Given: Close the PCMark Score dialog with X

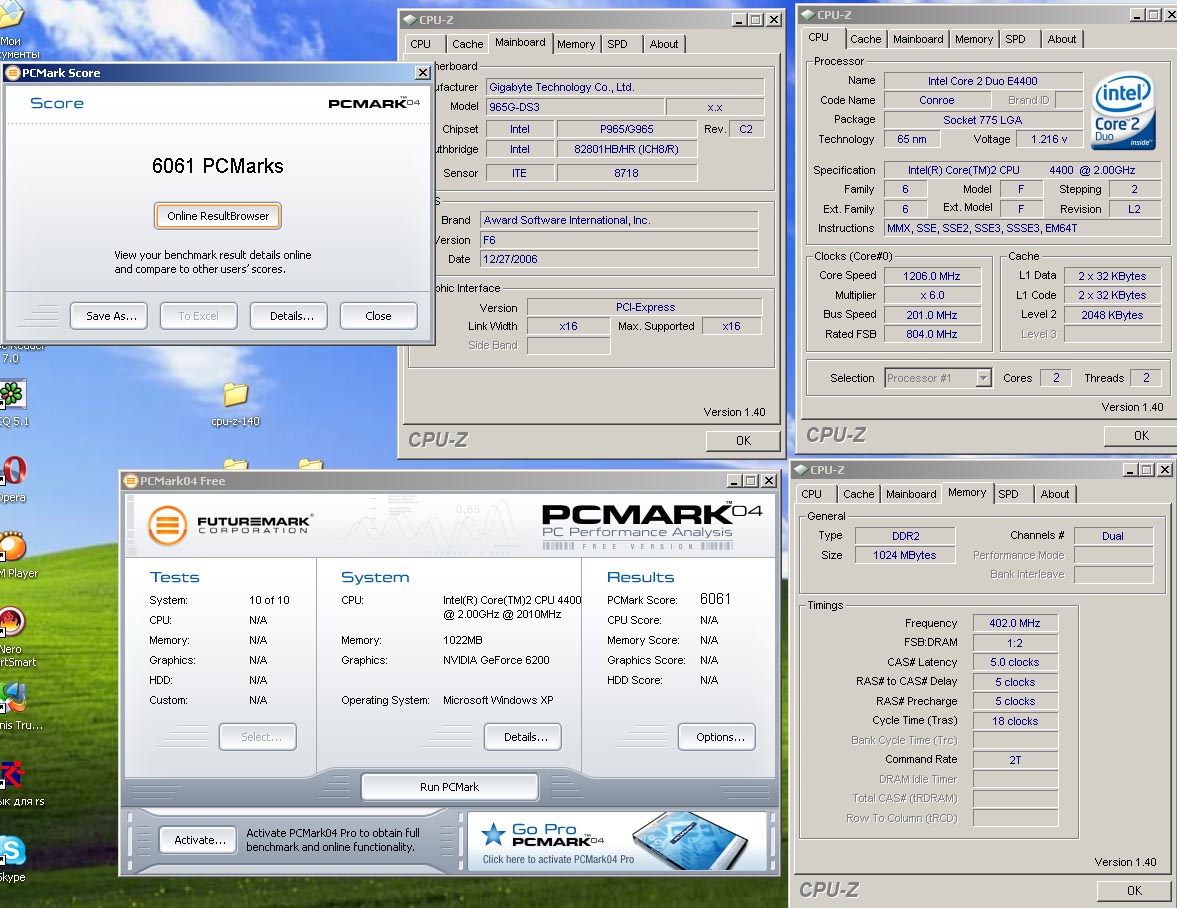Looking at the screenshot, I should (x=423, y=73).
